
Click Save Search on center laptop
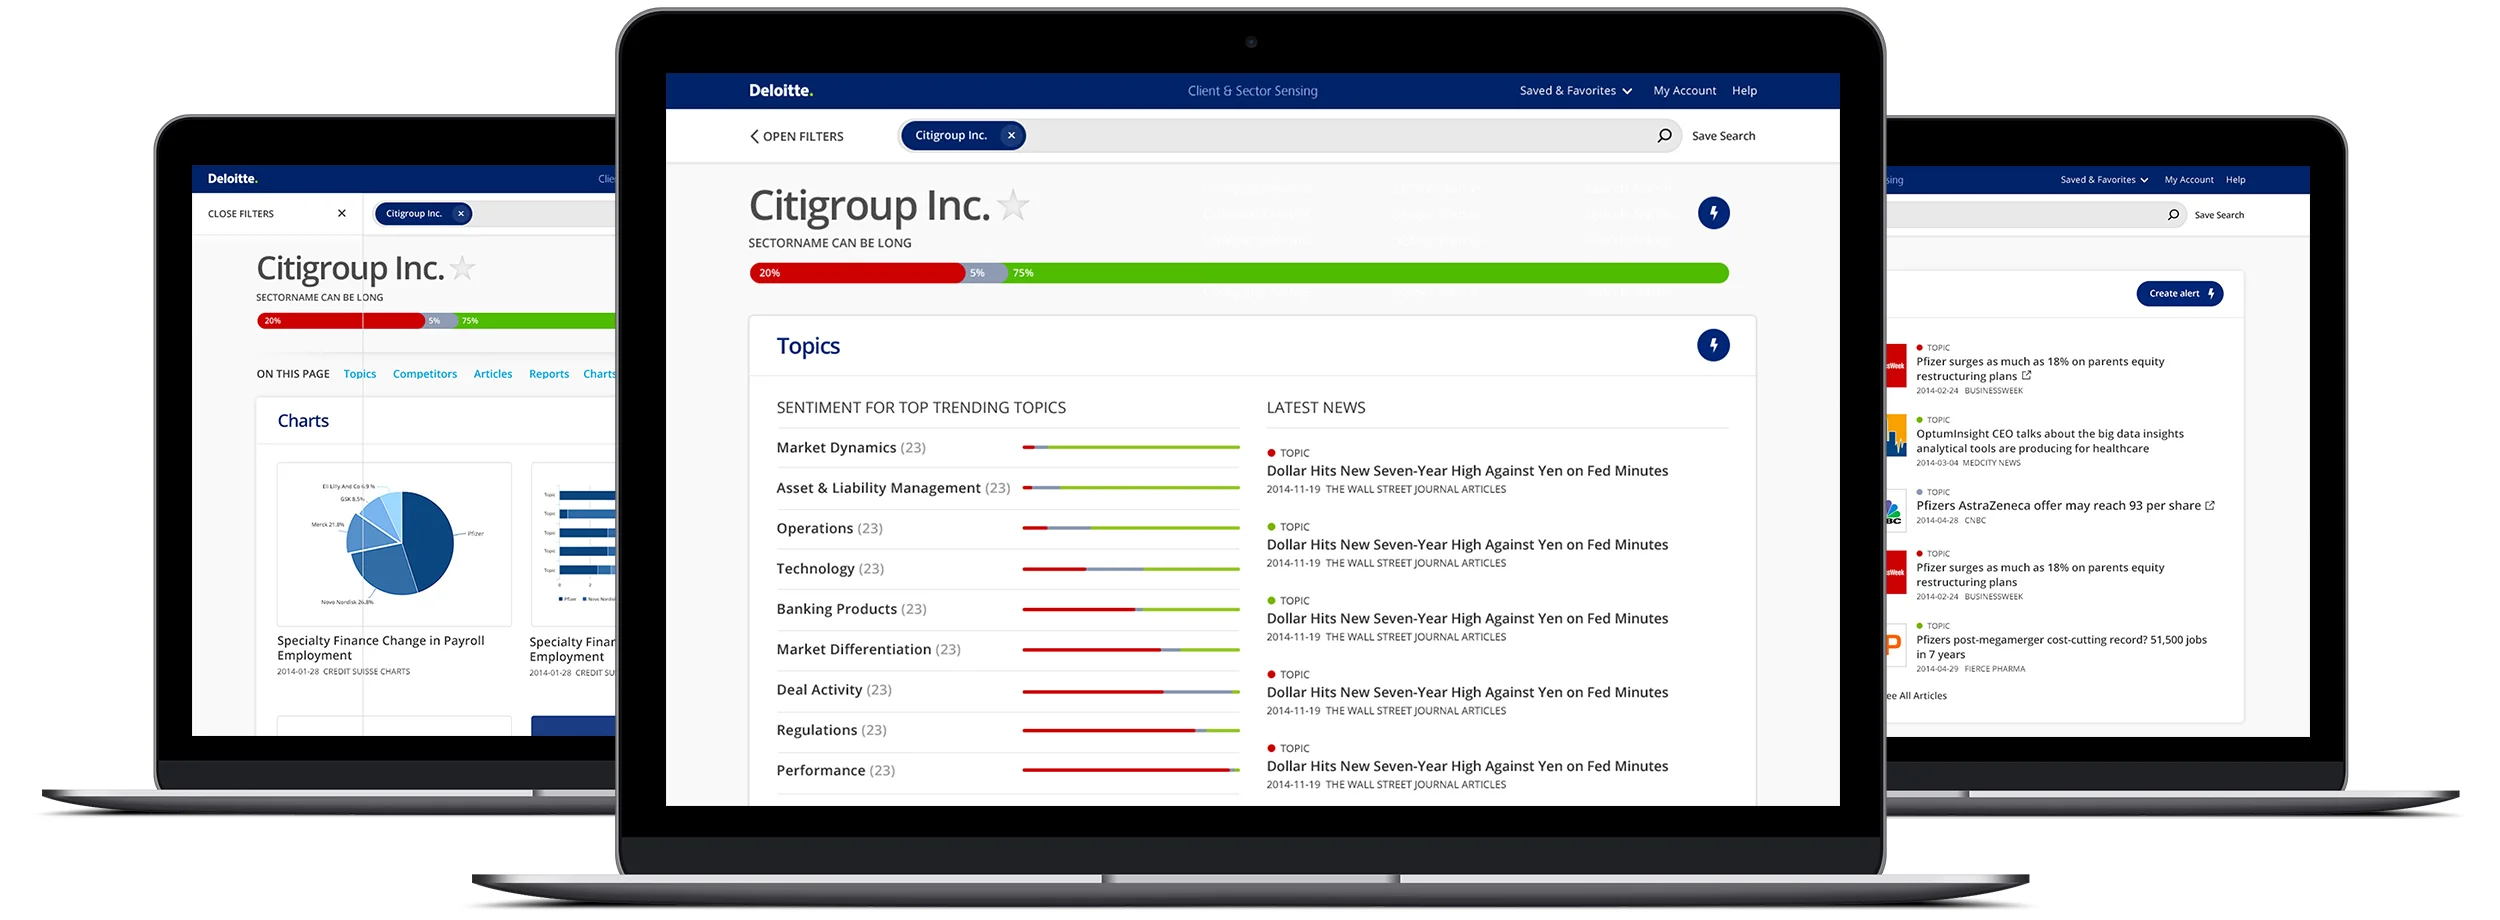pyautogui.click(x=1723, y=136)
